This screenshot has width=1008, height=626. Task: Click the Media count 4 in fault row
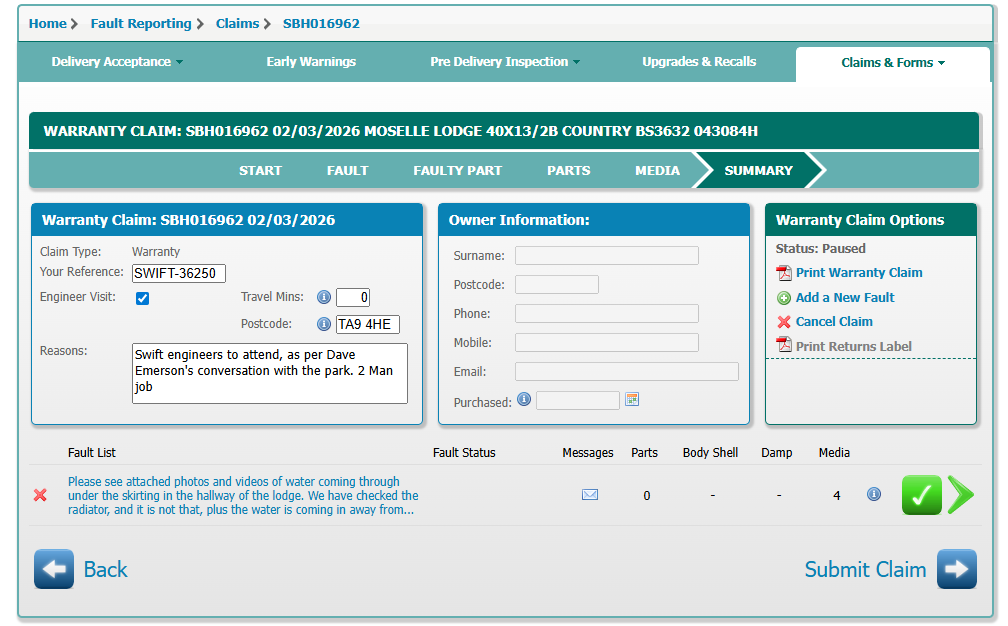836,496
